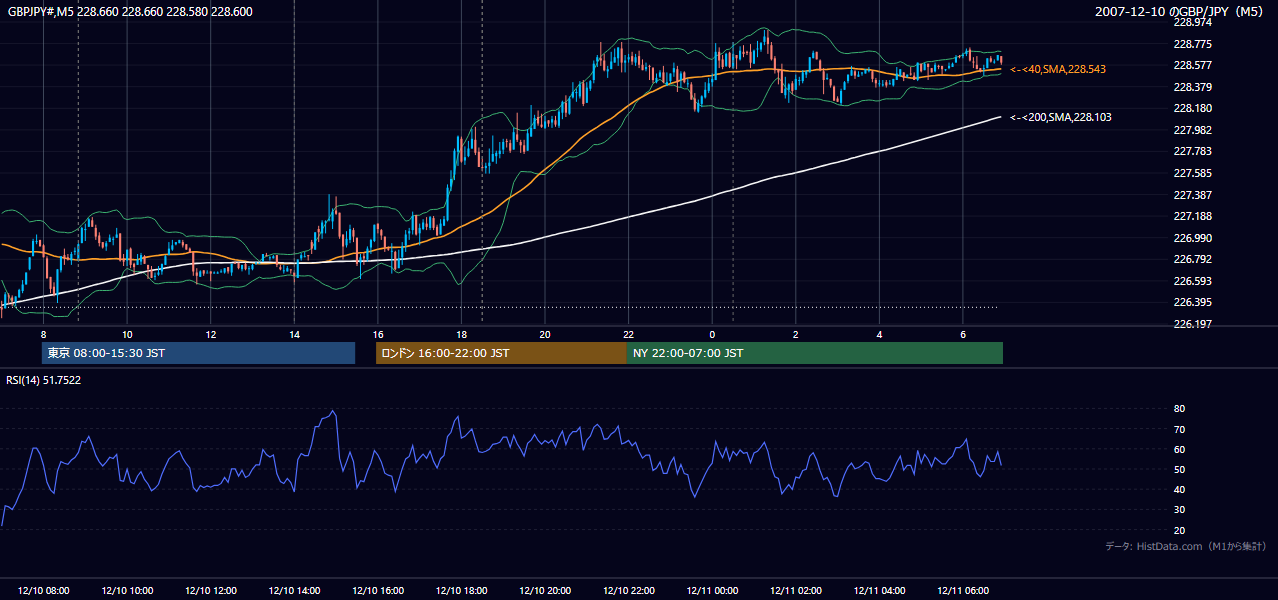
Task: Click the '12/10 08:00' bottom time label
Action: (x=43, y=591)
